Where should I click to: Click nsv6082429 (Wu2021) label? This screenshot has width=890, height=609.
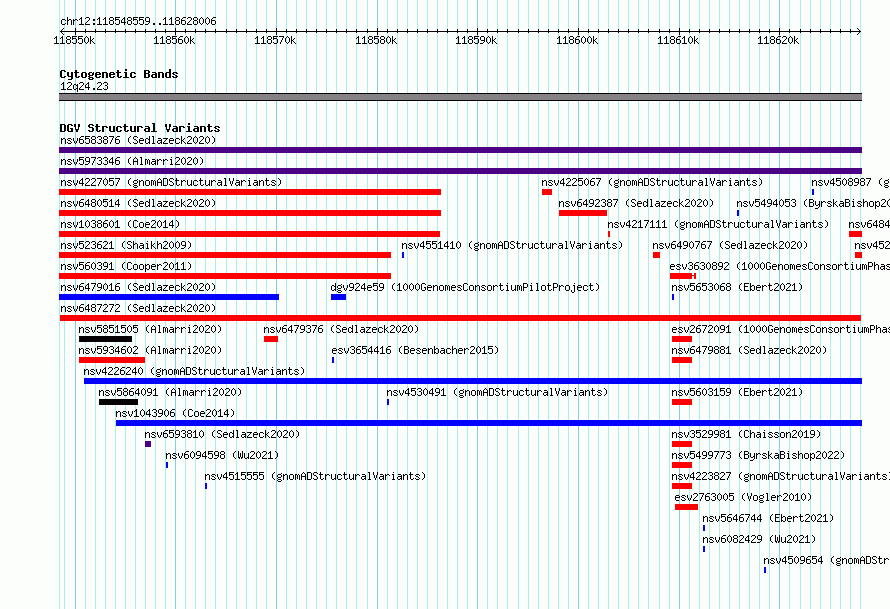click(x=759, y=539)
